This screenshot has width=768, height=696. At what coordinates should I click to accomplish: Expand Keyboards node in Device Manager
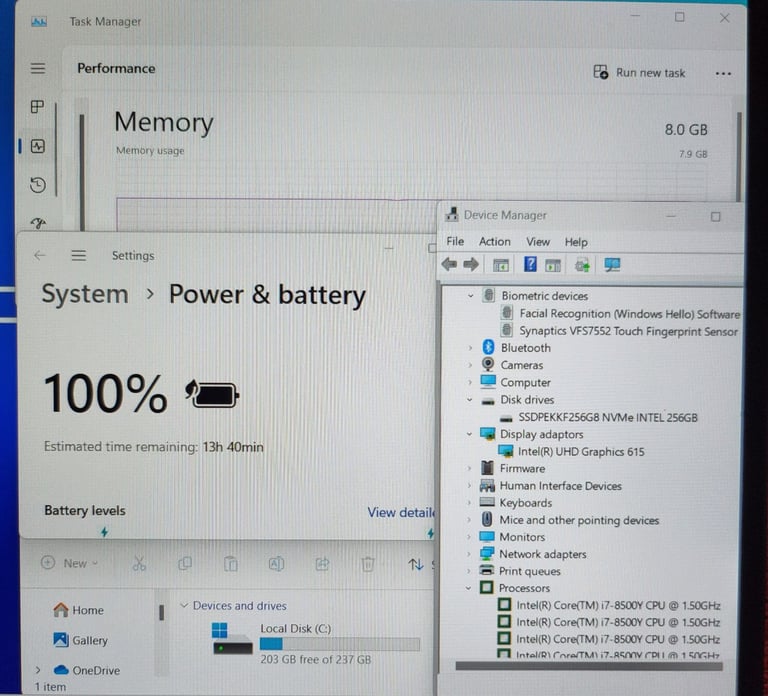pyautogui.click(x=469, y=503)
